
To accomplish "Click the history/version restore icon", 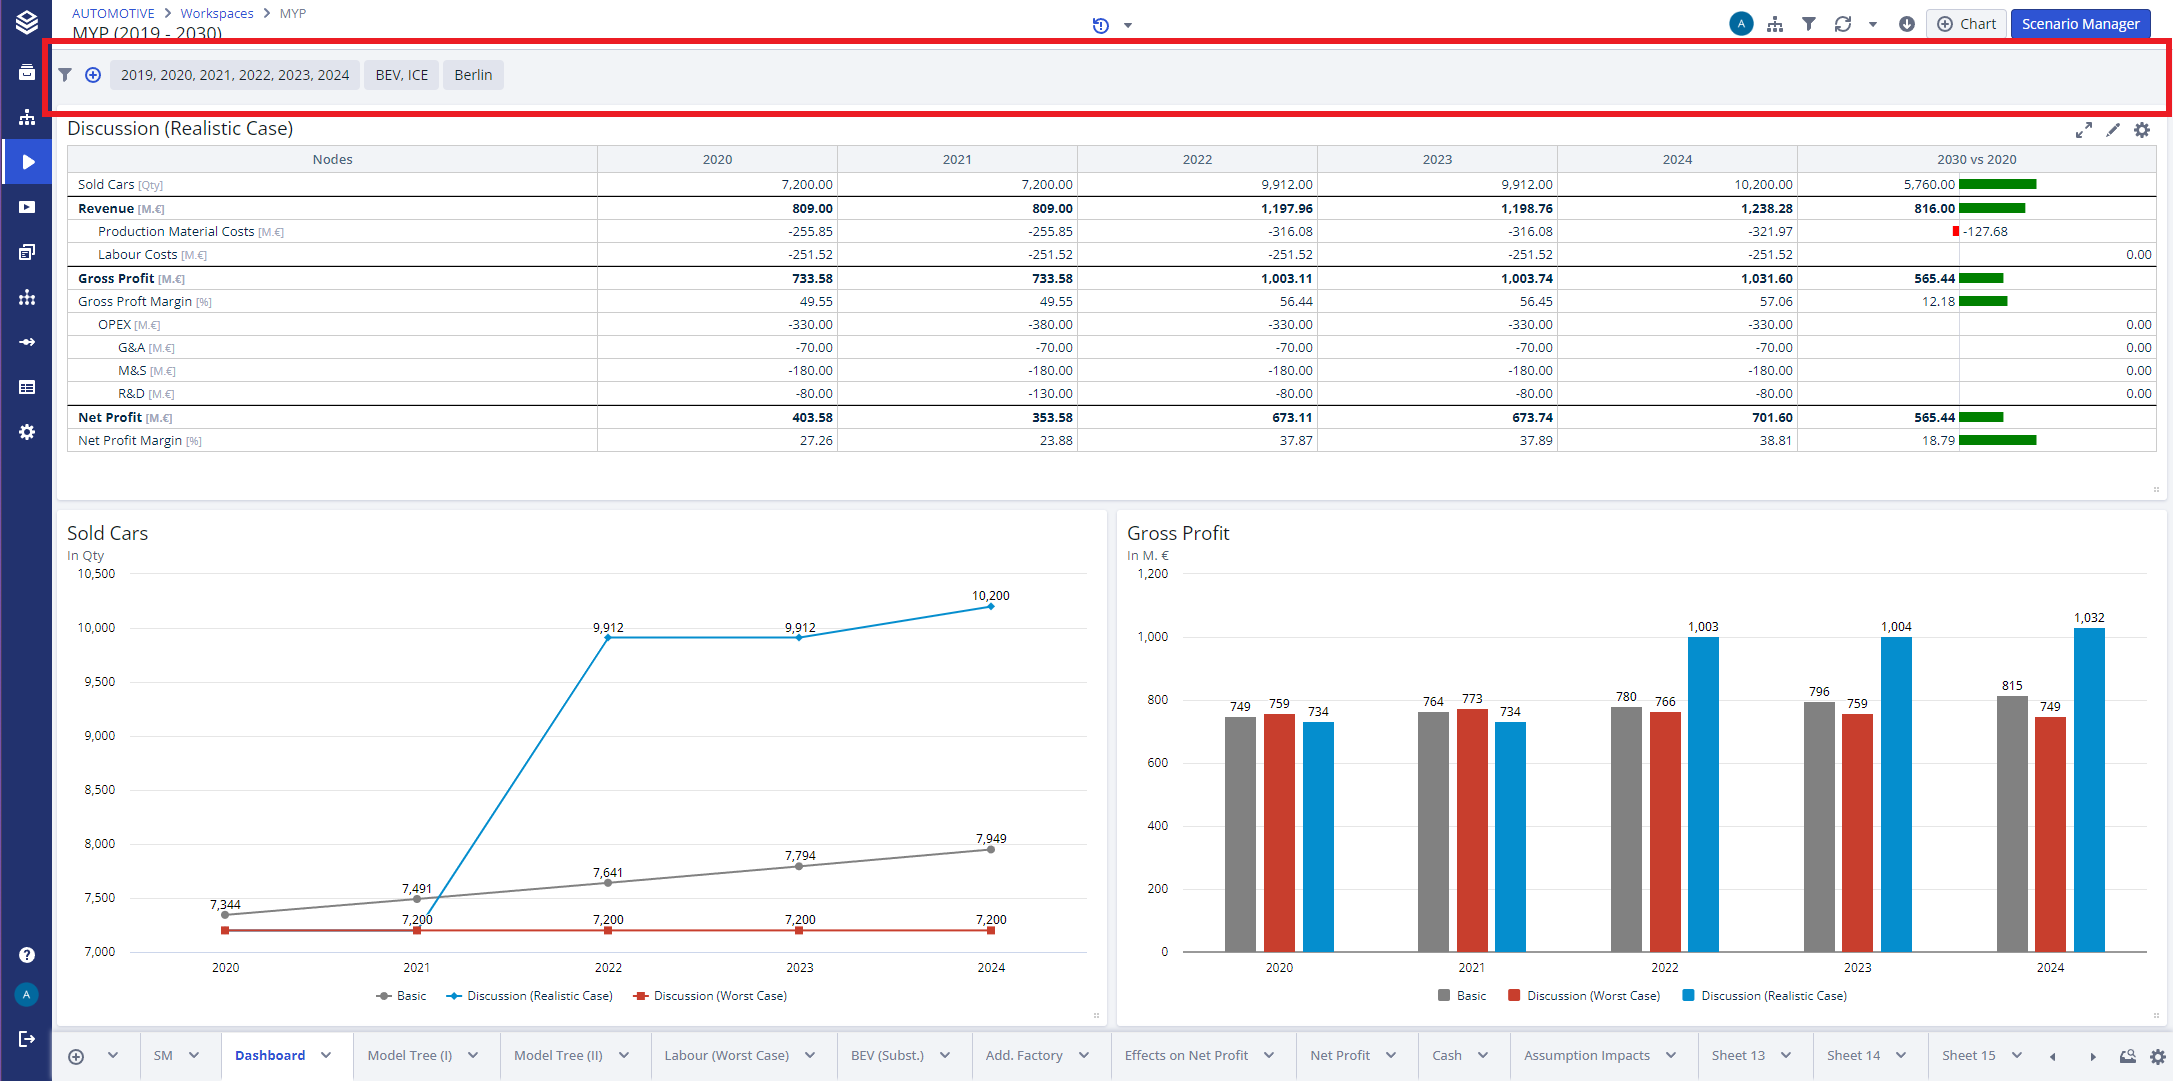I will (x=1100, y=25).
